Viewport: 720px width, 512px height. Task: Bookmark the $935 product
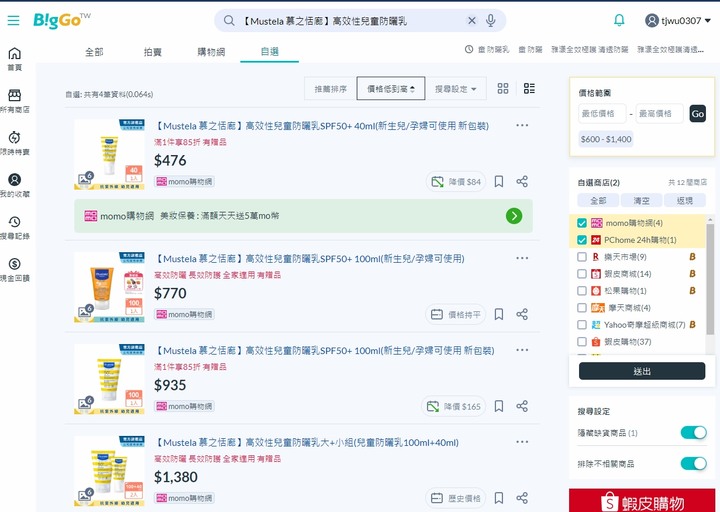point(499,406)
